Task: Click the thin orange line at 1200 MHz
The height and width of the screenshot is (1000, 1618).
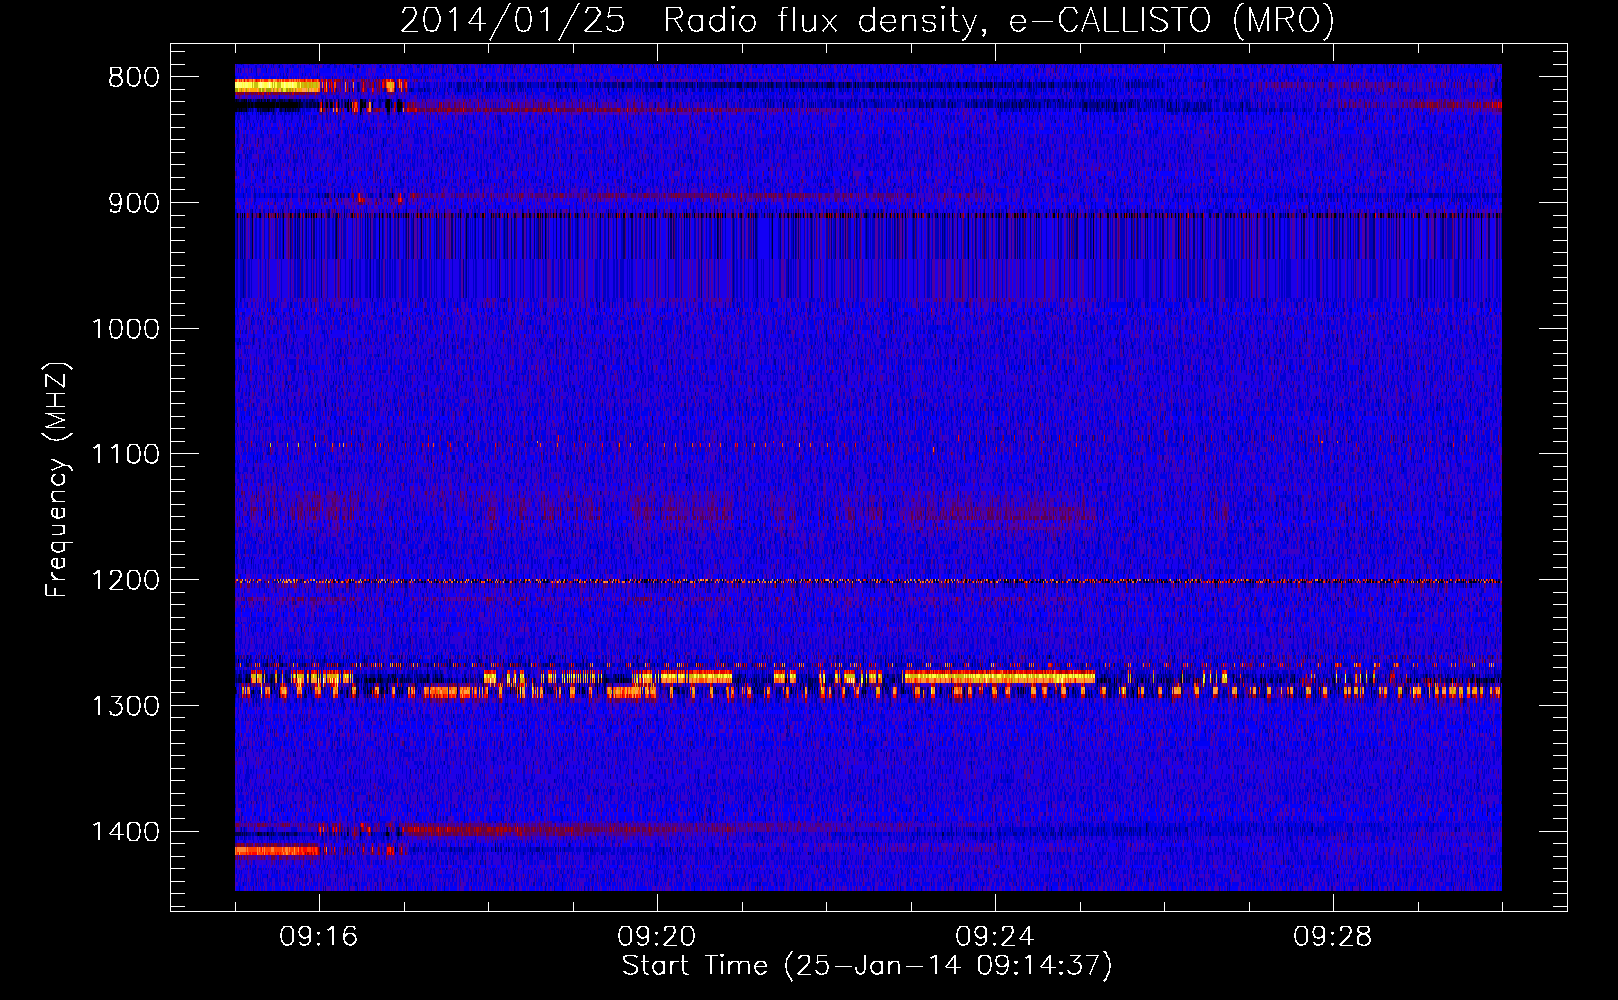Action: click(868, 581)
